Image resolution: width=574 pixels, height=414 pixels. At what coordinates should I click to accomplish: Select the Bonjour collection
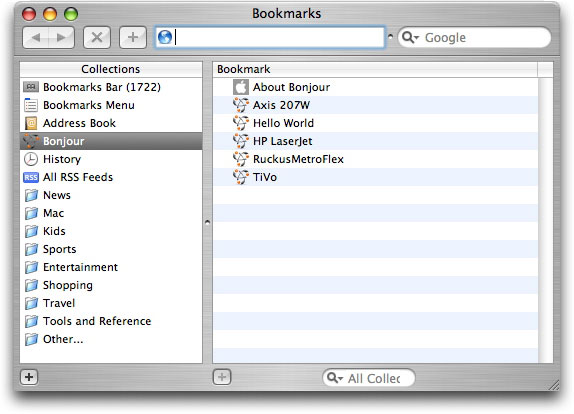111,141
